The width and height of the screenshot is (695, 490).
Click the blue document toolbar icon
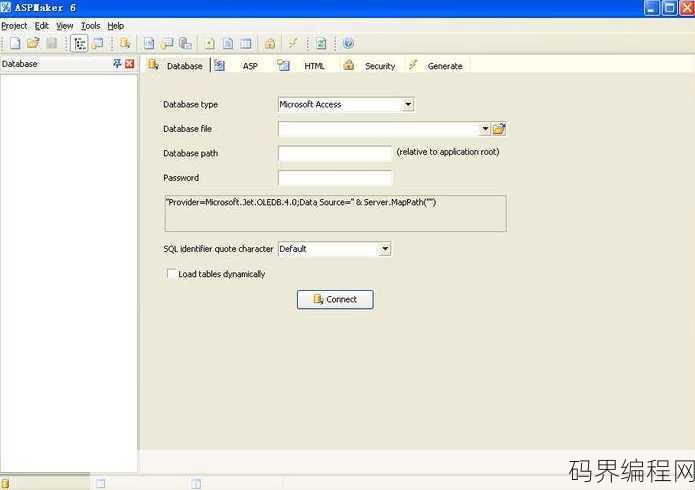[x=228, y=43]
